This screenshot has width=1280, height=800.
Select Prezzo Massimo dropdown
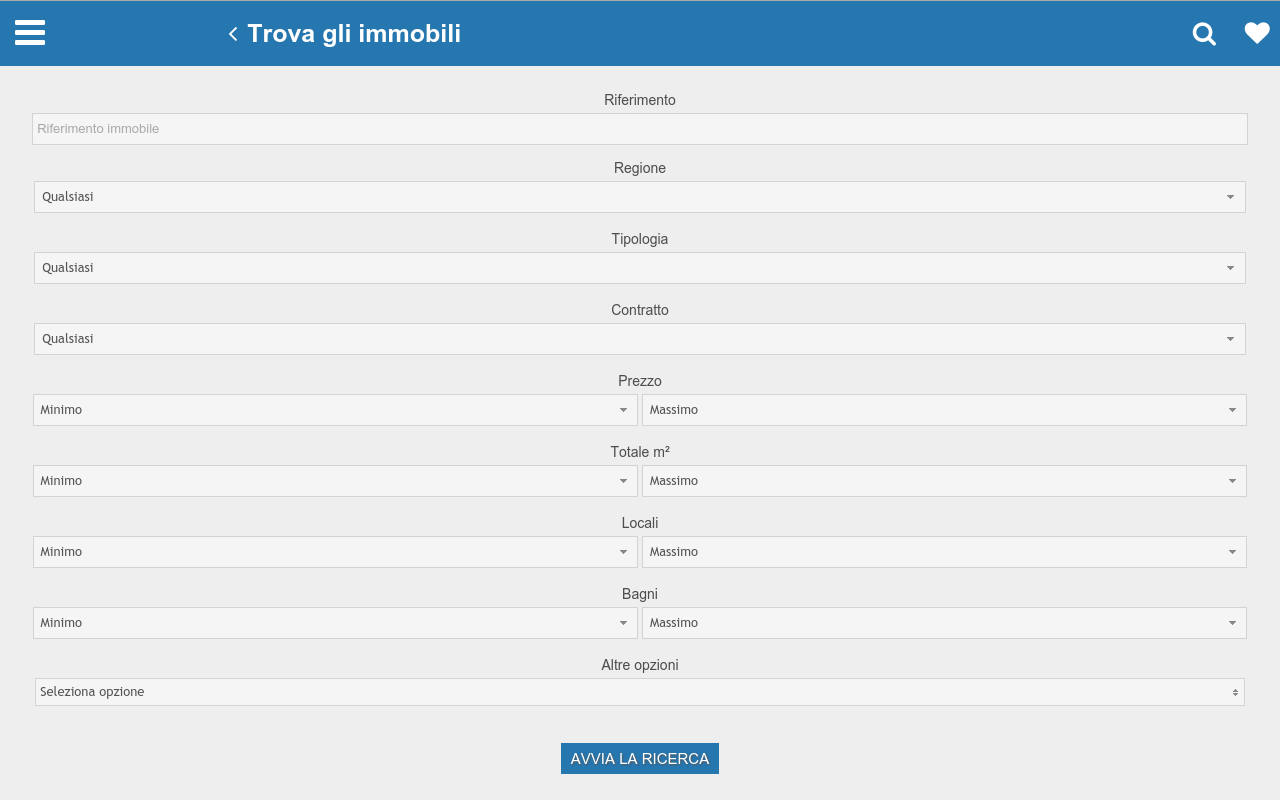[944, 410]
